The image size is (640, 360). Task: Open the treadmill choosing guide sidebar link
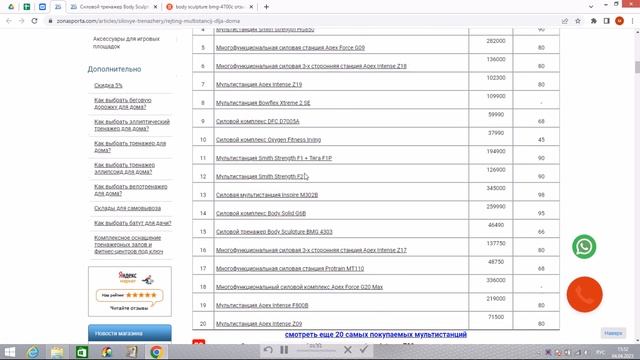pyautogui.click(x=123, y=103)
